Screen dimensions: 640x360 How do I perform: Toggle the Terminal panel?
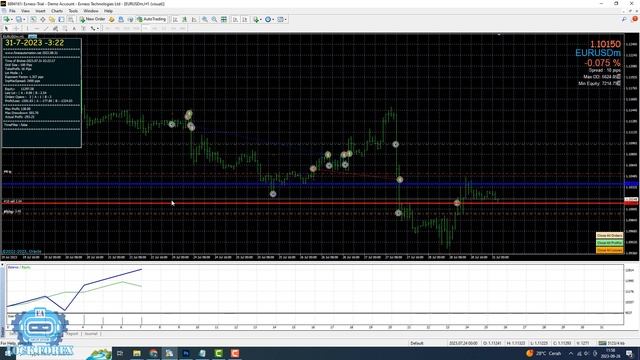pyautogui.click(x=61, y=19)
